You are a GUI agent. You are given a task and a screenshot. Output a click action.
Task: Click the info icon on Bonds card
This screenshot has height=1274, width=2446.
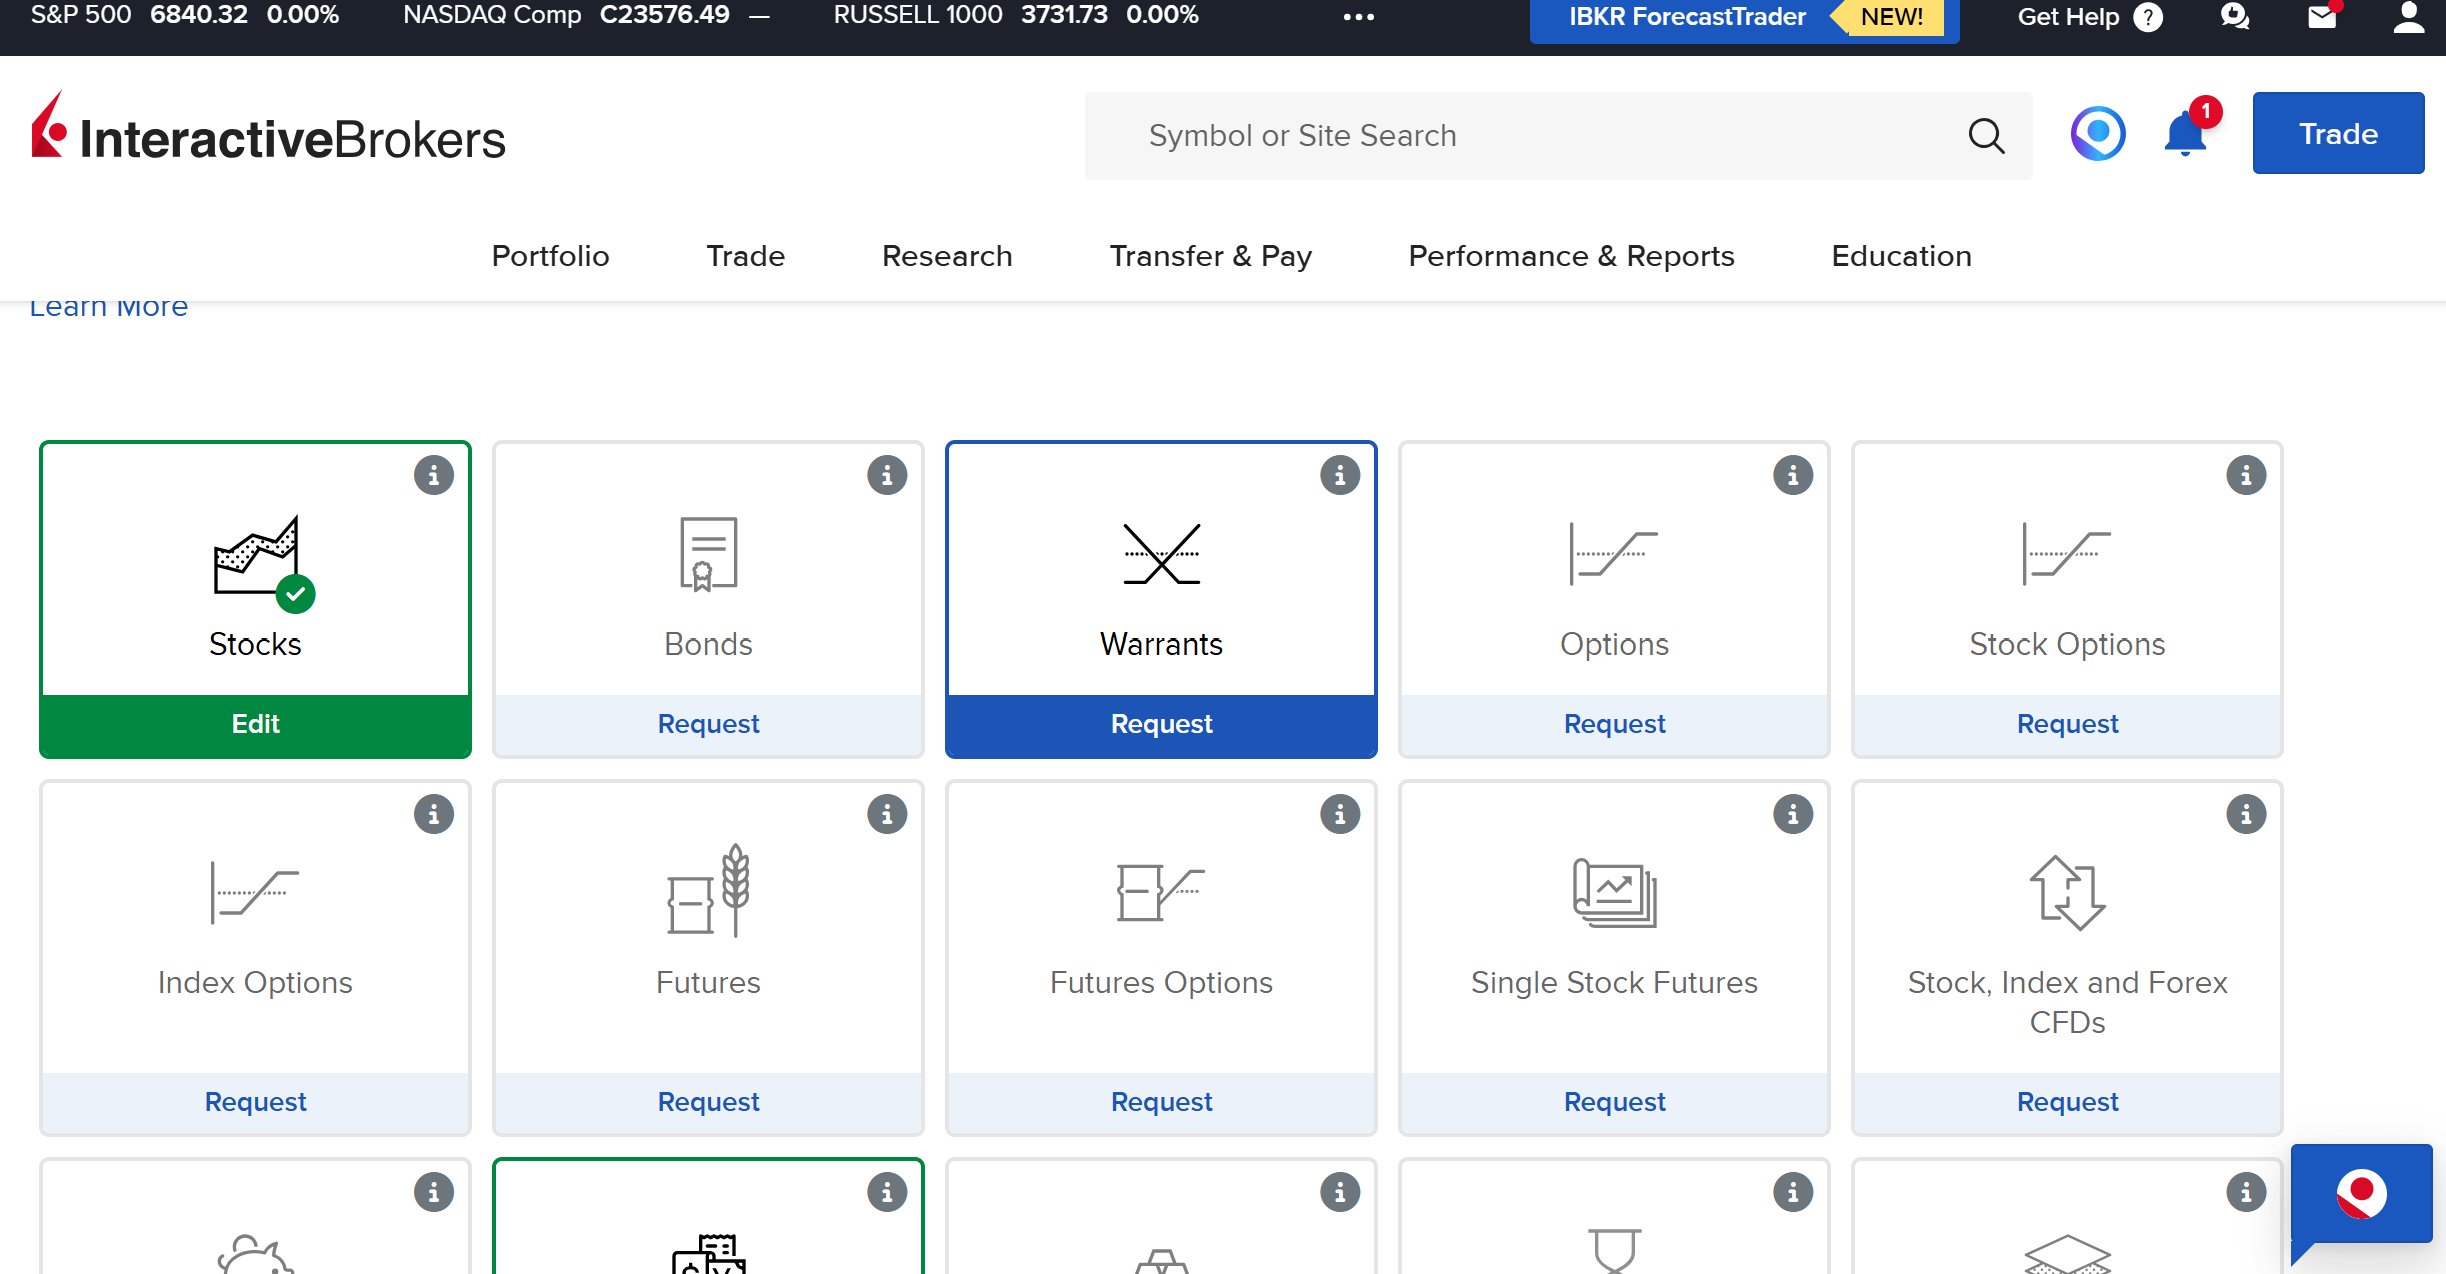pos(886,476)
